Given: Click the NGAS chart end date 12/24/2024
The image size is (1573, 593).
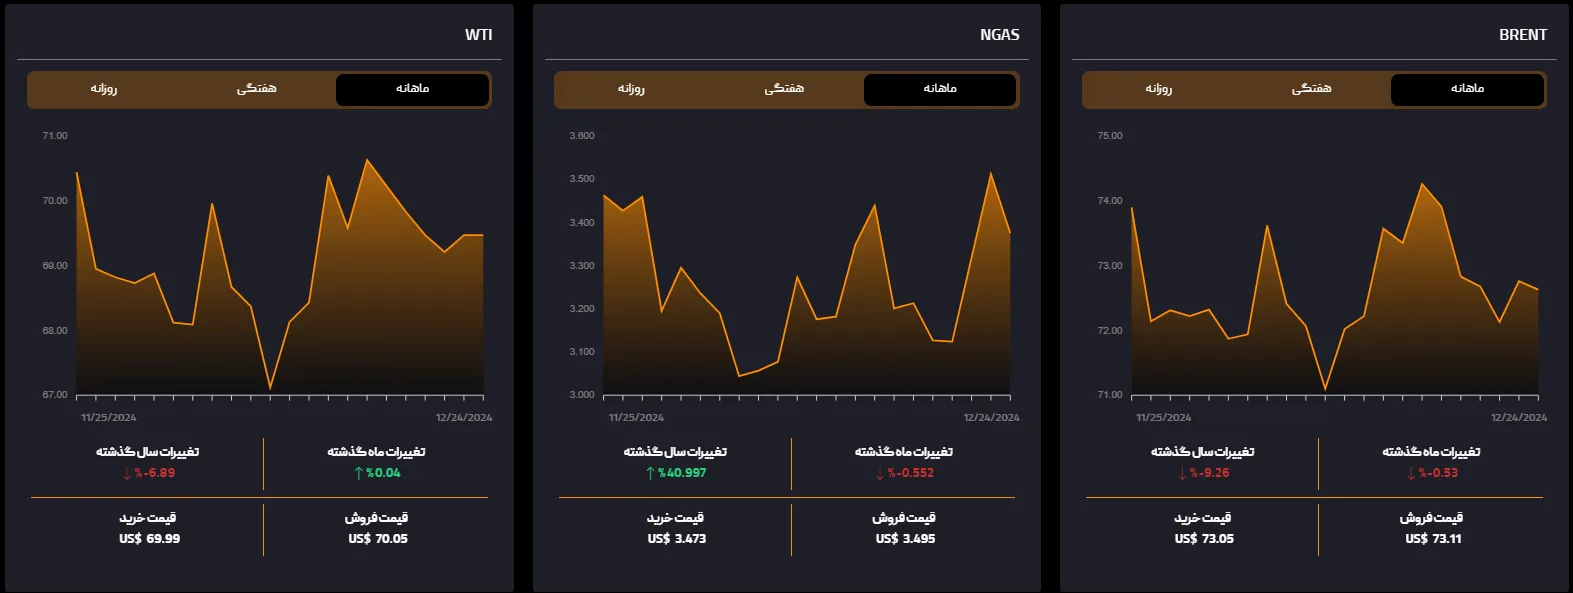Looking at the screenshot, I should coord(992,418).
